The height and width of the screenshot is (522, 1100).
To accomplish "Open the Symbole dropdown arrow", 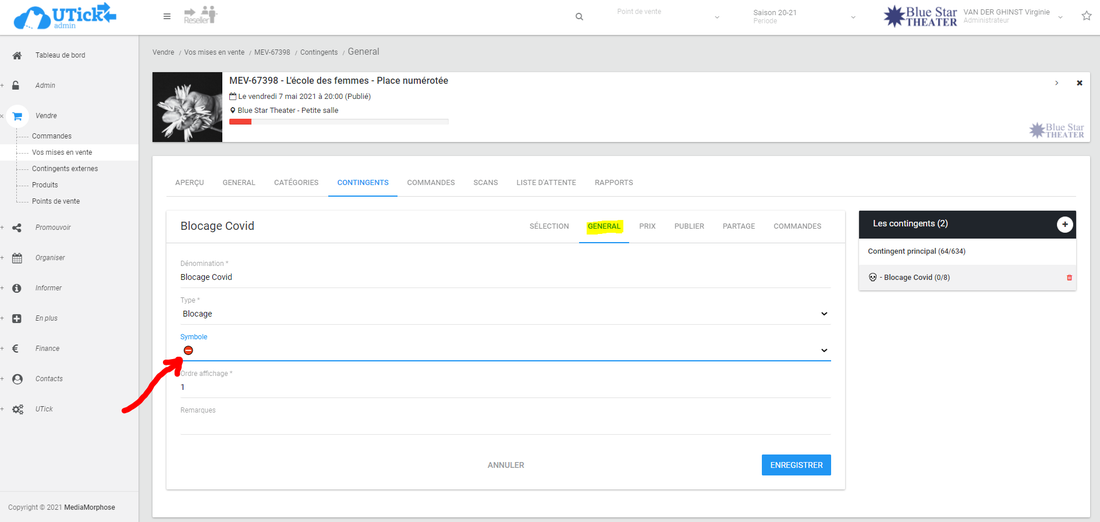I will click(824, 350).
